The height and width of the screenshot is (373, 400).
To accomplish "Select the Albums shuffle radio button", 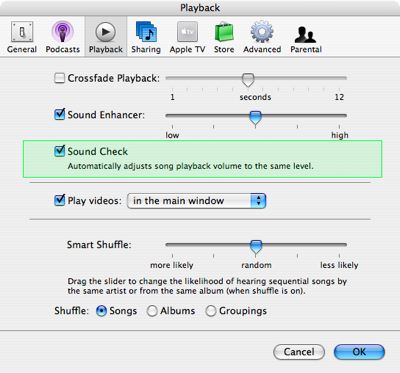I will [x=152, y=311].
